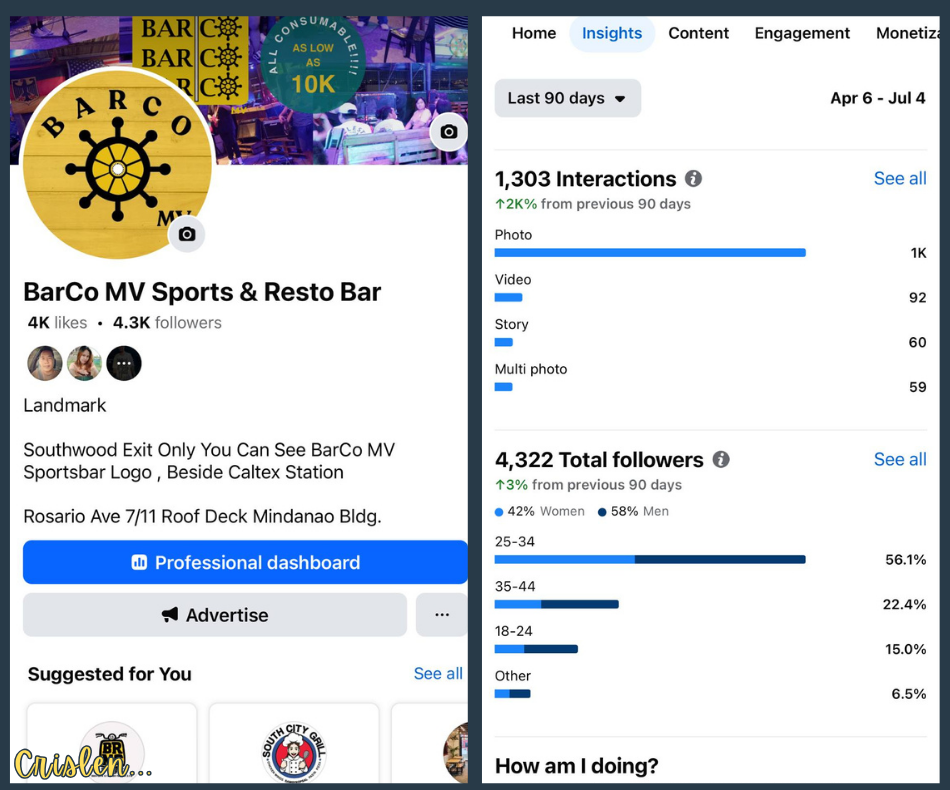Open the more followers ellipsis avatar
Screen dimensions: 950x790
click(124, 363)
